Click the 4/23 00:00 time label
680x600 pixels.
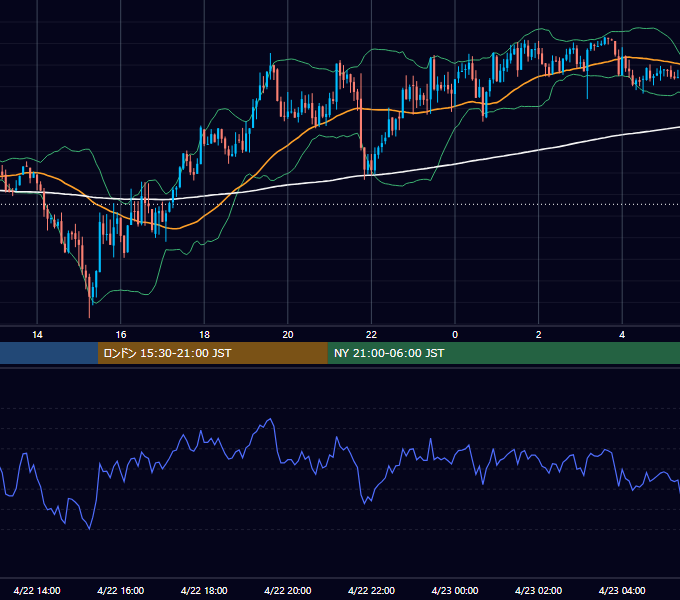(455, 590)
